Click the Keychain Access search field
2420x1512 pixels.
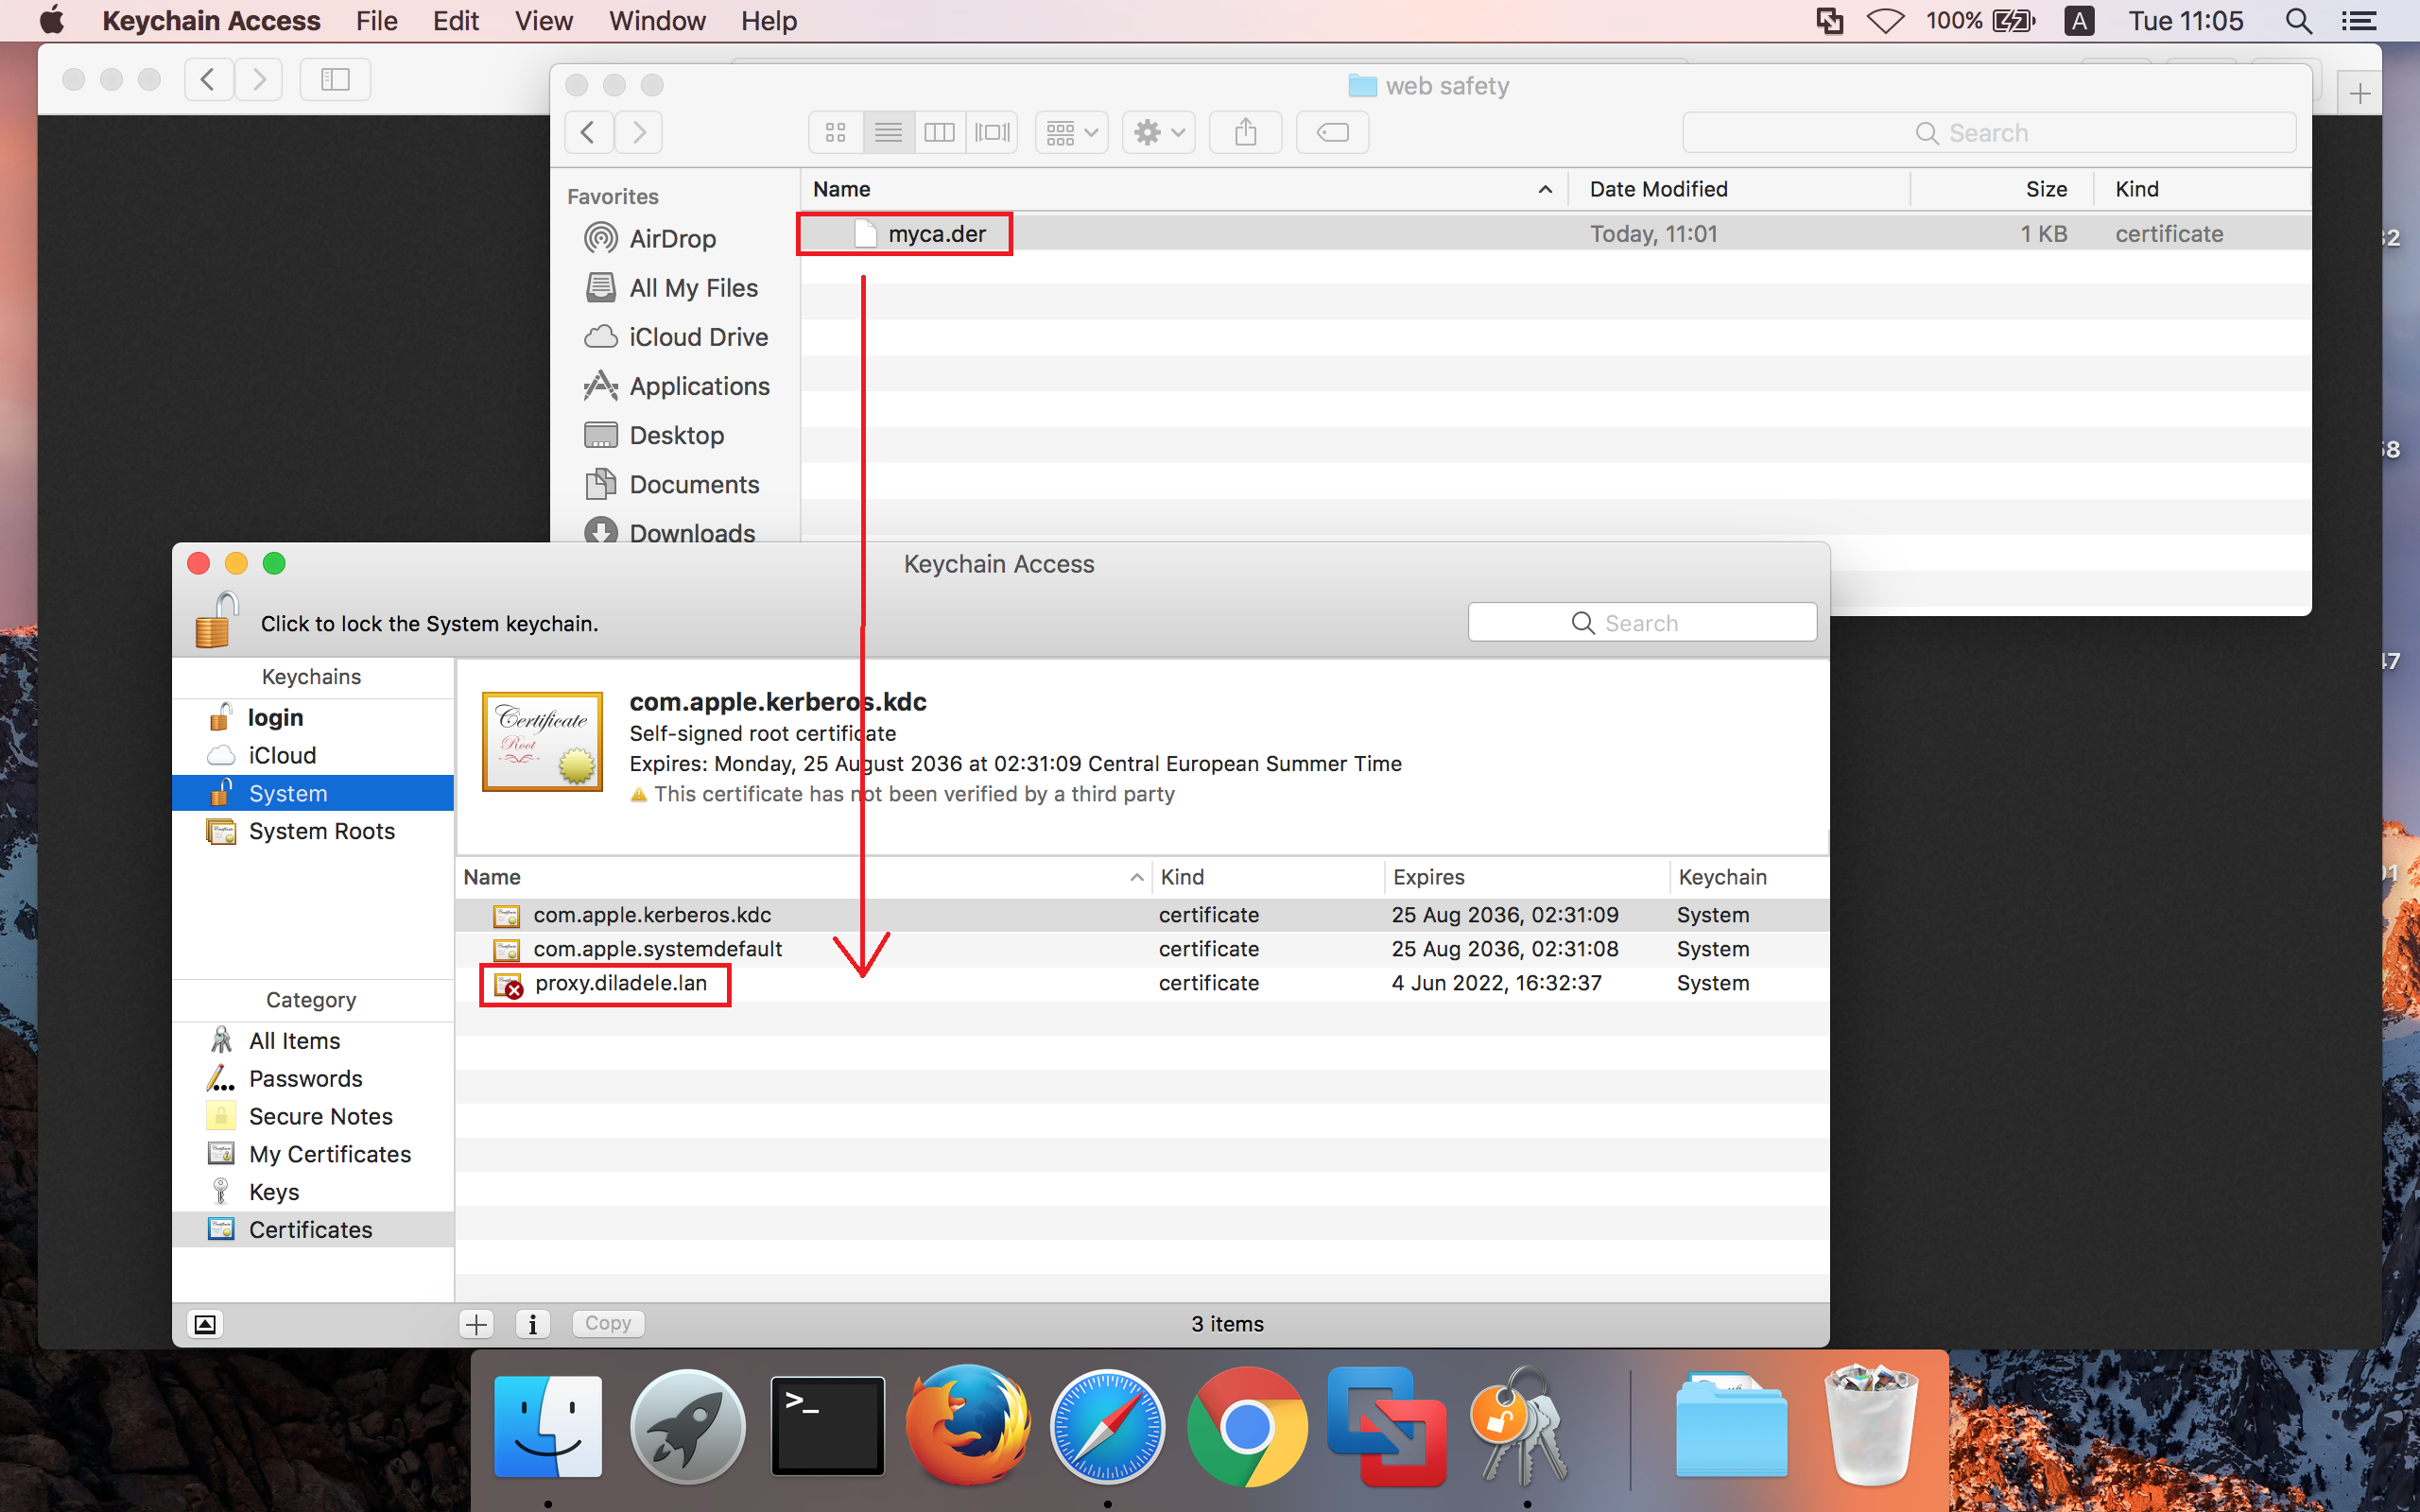click(1642, 623)
